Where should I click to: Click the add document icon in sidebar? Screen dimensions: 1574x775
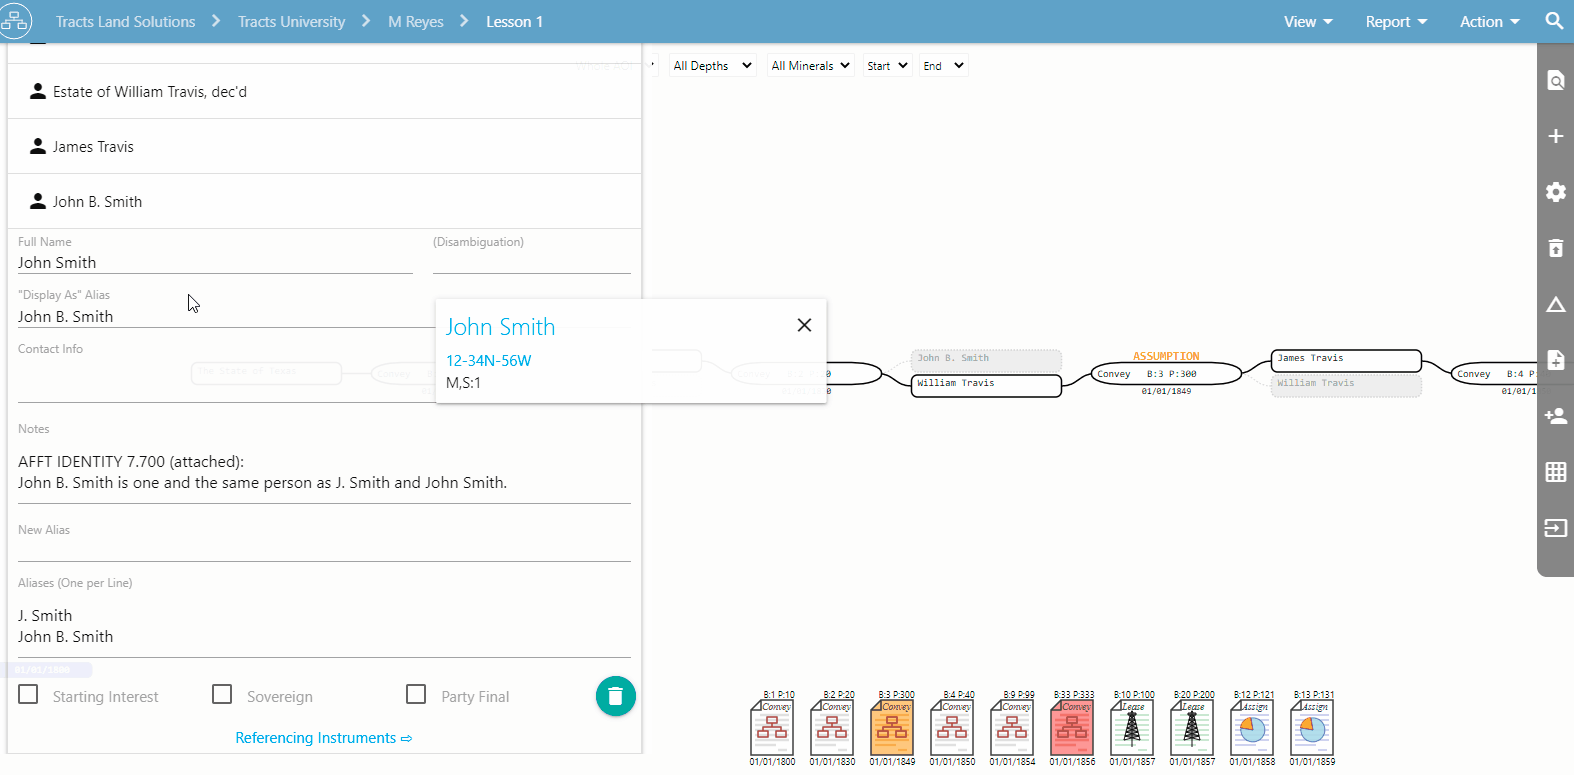1555,360
